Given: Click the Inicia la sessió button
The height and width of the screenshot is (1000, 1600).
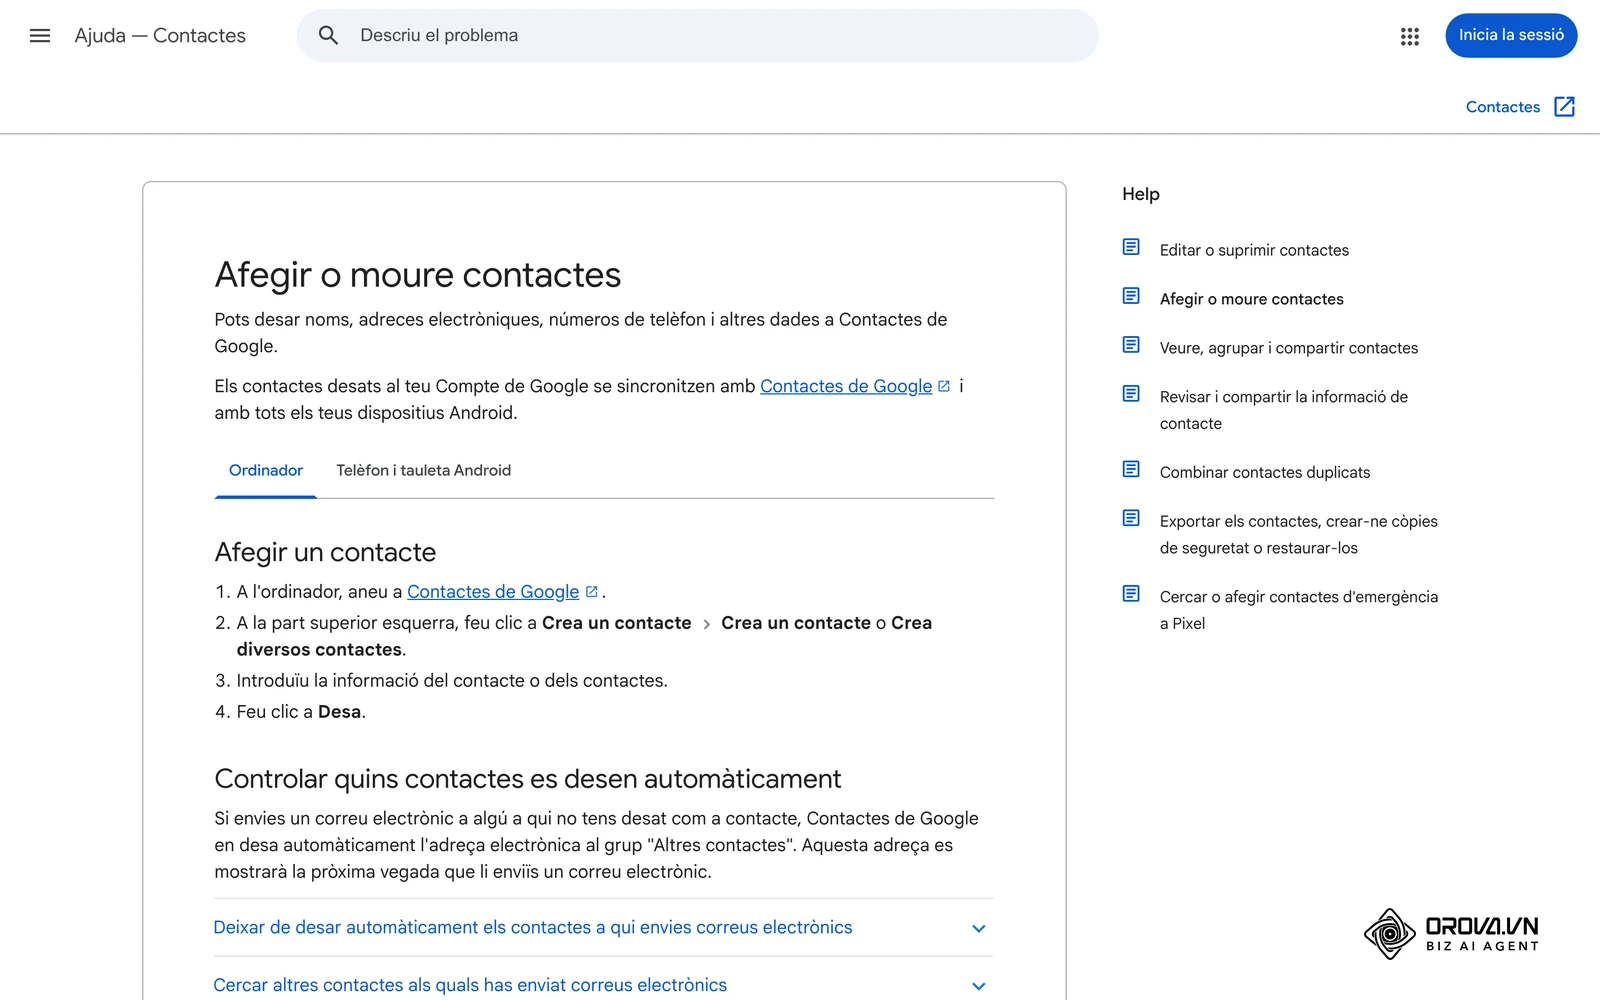Looking at the screenshot, I should pyautogui.click(x=1511, y=36).
